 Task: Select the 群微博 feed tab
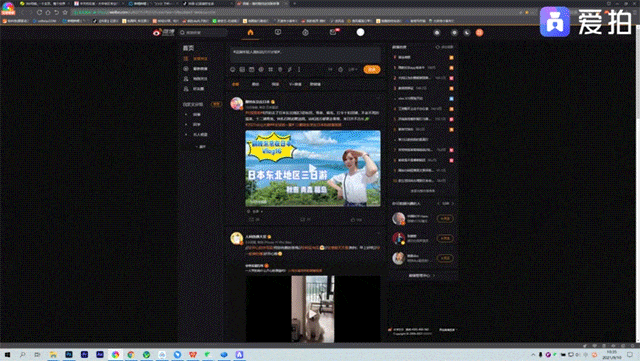315,84
